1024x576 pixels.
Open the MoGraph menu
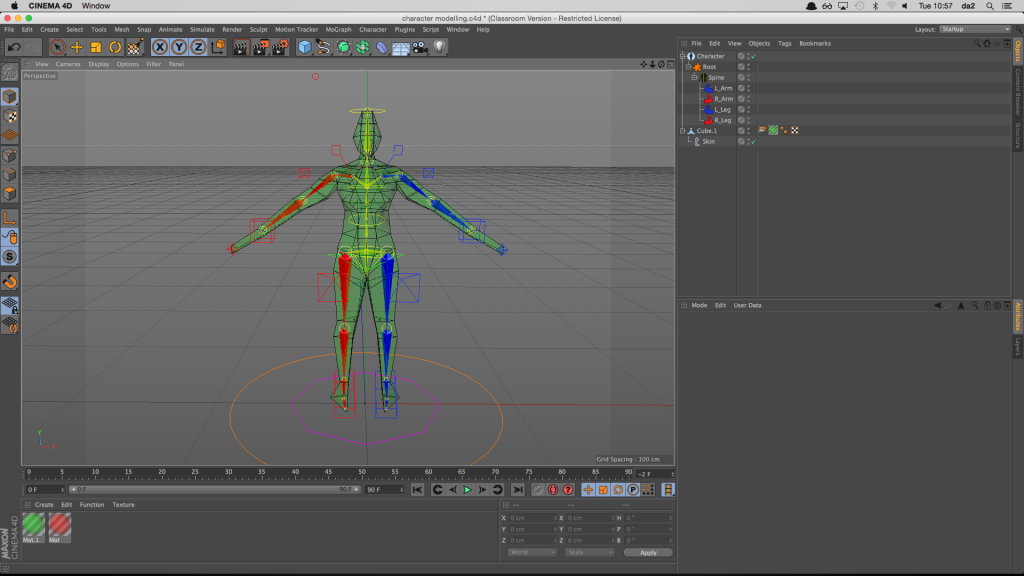tap(341, 29)
